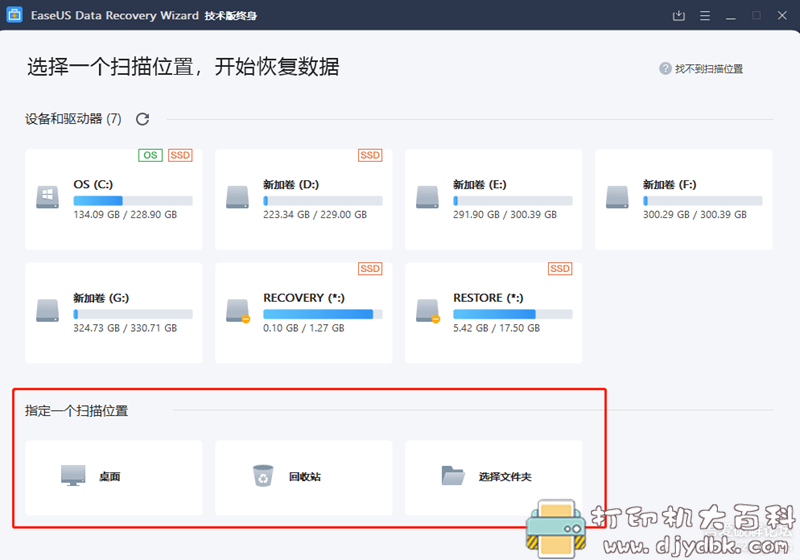Click the E drive usage bar
Viewport: 800px width, 560px height.
click(513, 200)
